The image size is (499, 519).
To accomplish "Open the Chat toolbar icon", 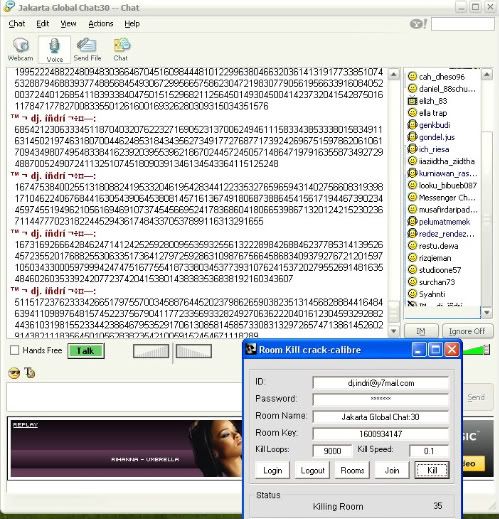I will pyautogui.click(x=121, y=49).
